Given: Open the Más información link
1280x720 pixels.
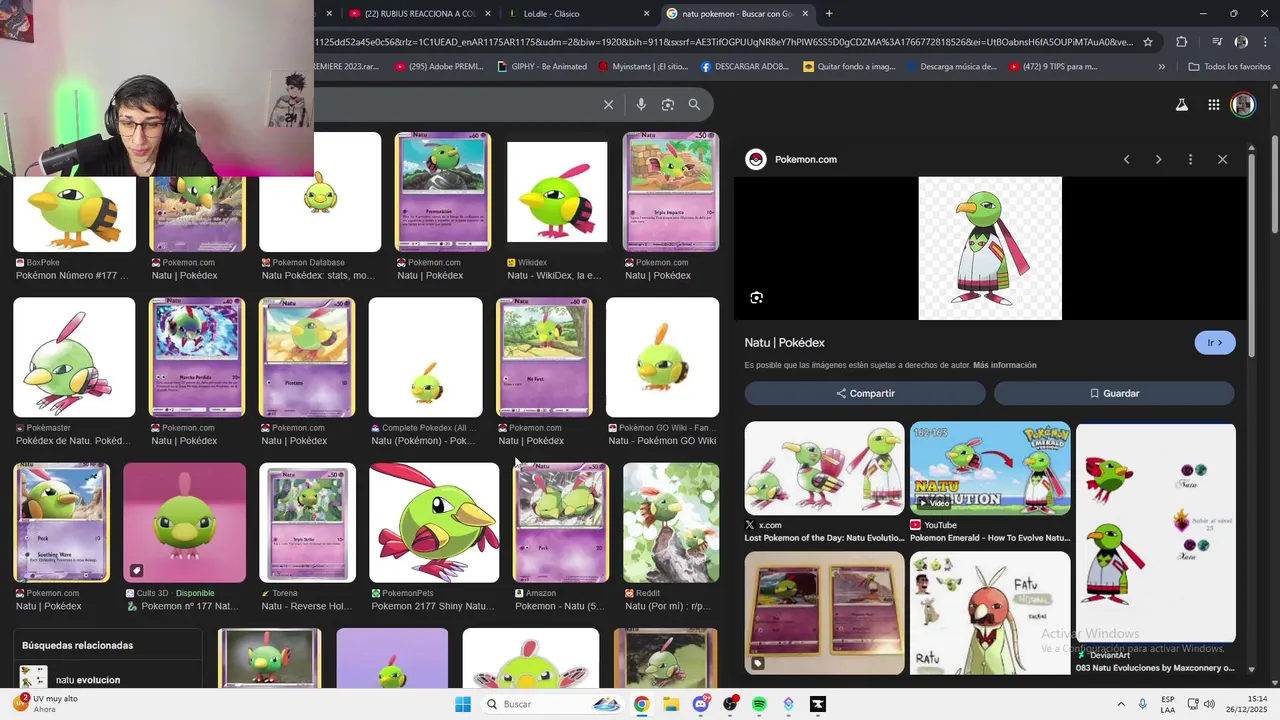Looking at the screenshot, I should (x=1004, y=365).
